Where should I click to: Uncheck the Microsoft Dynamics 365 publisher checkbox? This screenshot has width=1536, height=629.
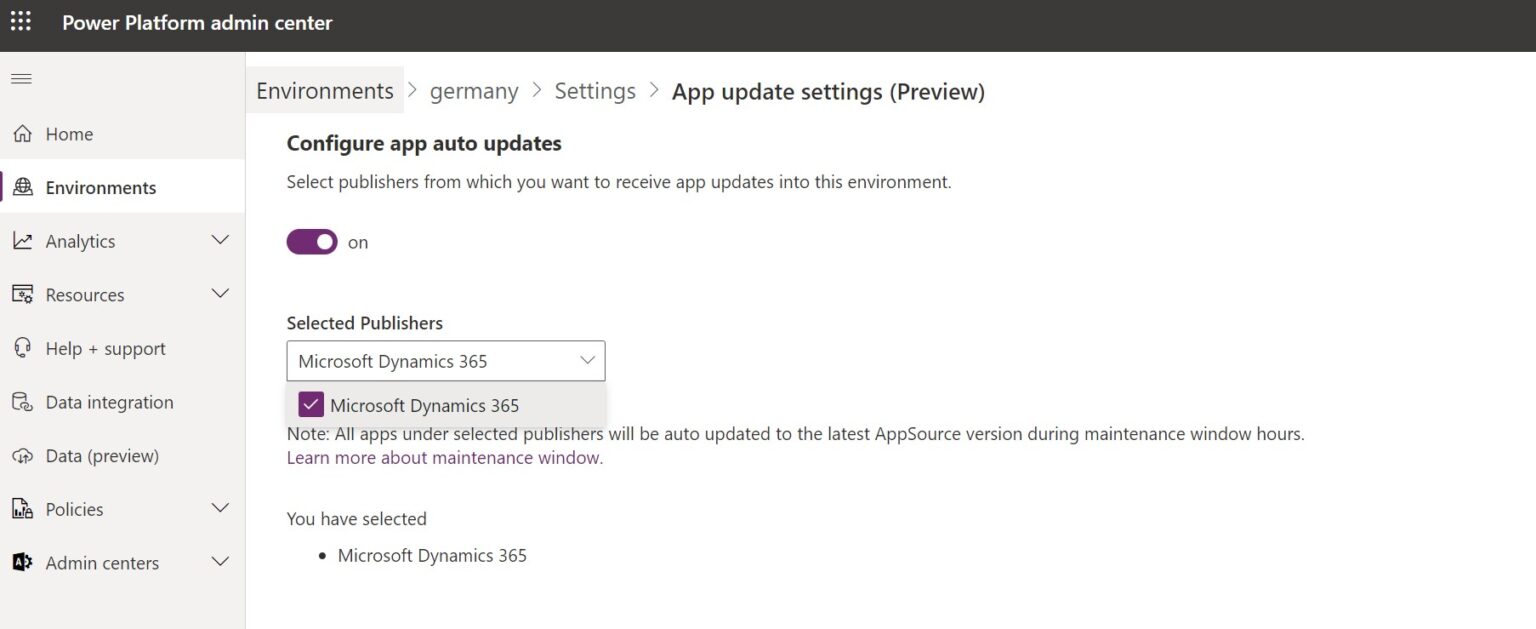point(310,404)
